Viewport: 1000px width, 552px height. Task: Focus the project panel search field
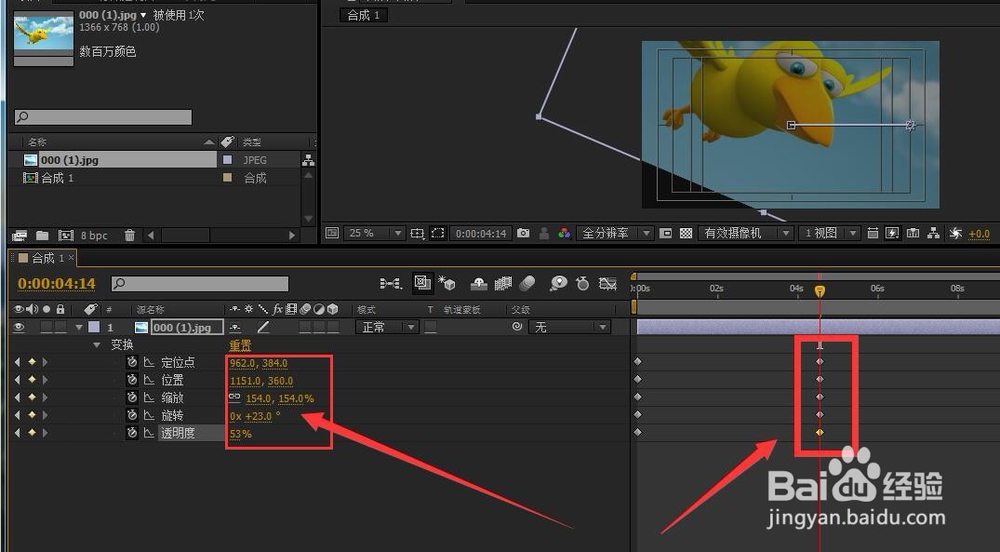pyautogui.click(x=103, y=117)
